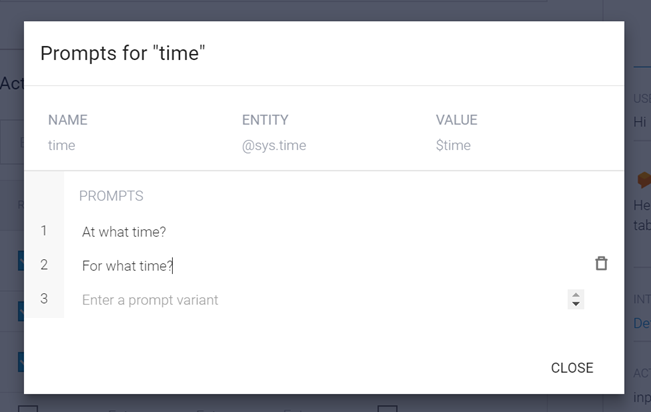Click the $time parameter value
Viewport: 651px width, 412px height.
(x=453, y=146)
